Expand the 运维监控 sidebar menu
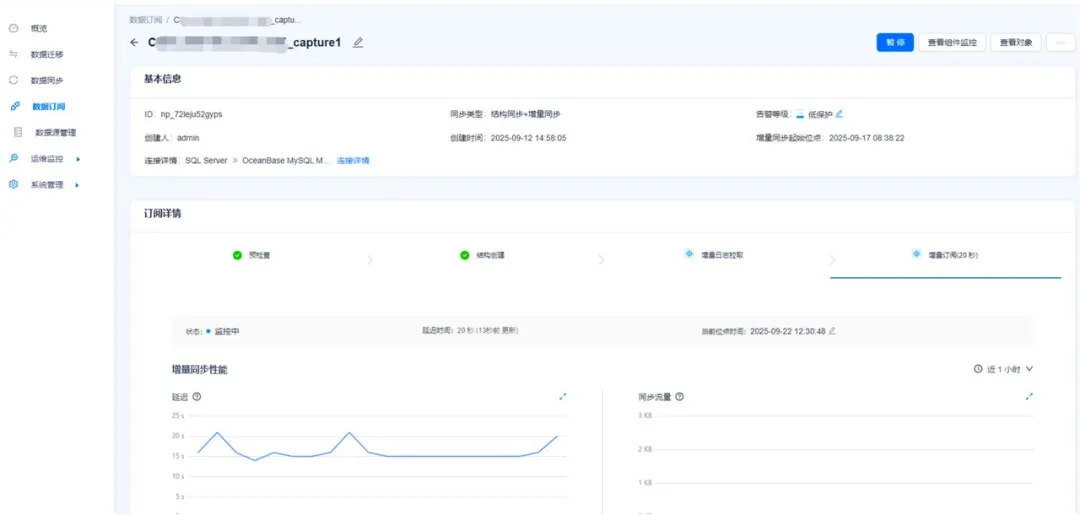This screenshot has width=1080, height=515. coord(47,158)
